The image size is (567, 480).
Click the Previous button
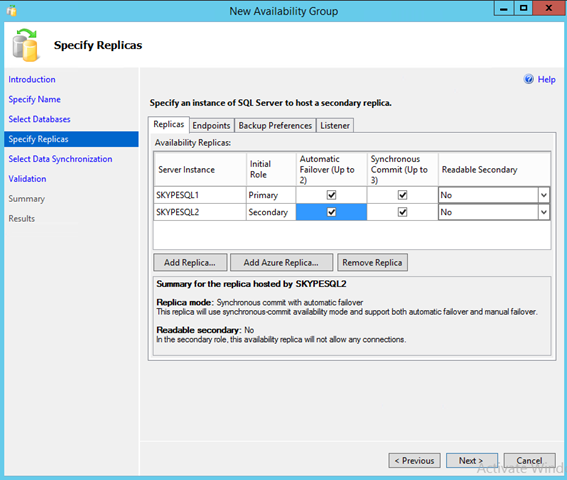click(414, 460)
